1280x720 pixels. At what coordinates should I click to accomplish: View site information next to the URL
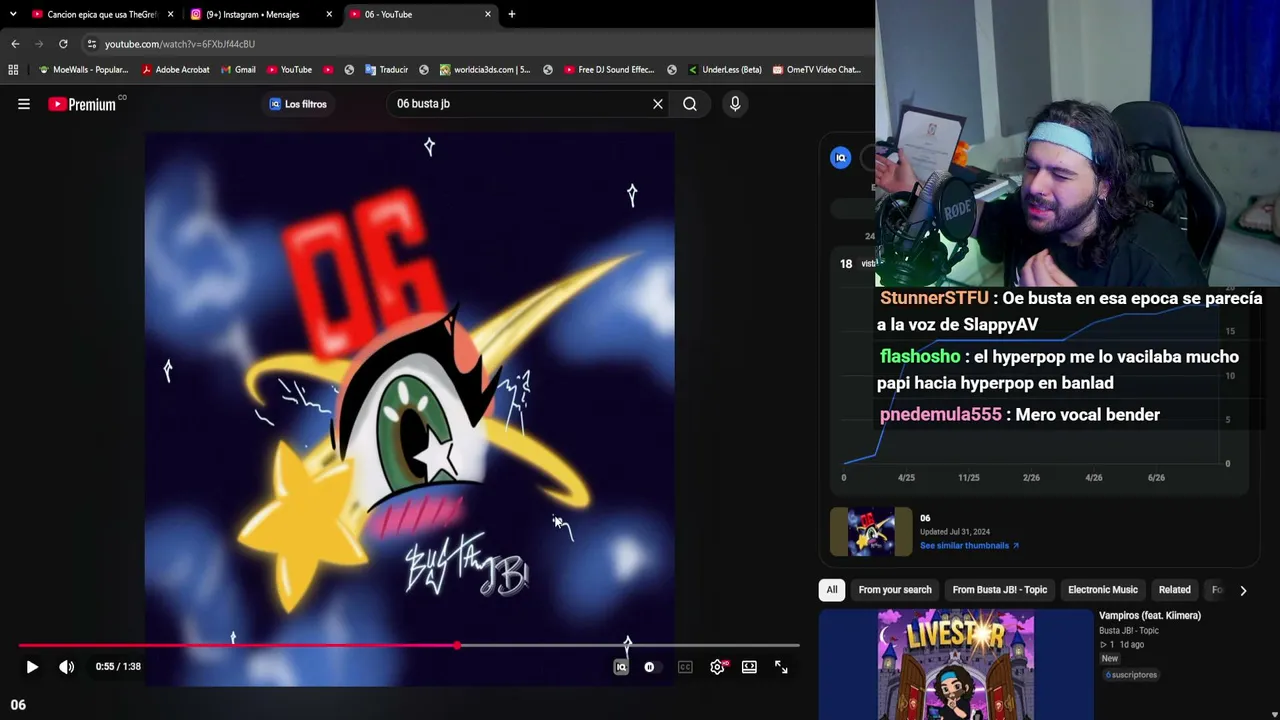point(91,44)
